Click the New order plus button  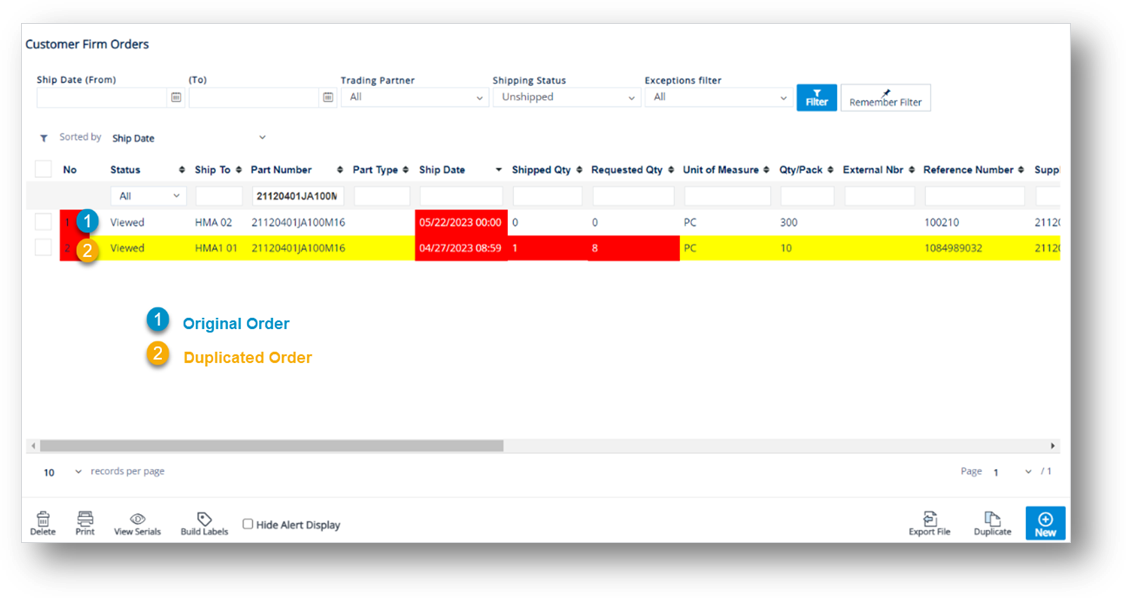tap(1045, 523)
